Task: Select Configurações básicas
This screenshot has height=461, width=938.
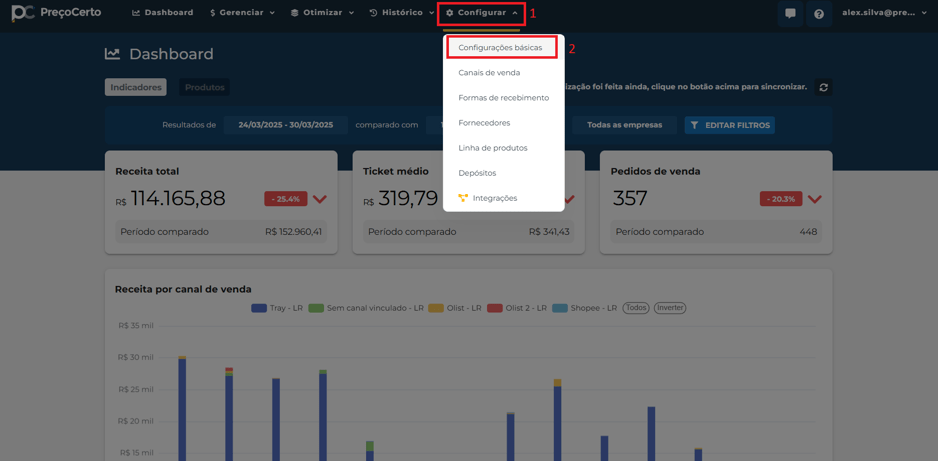Action: click(x=501, y=48)
